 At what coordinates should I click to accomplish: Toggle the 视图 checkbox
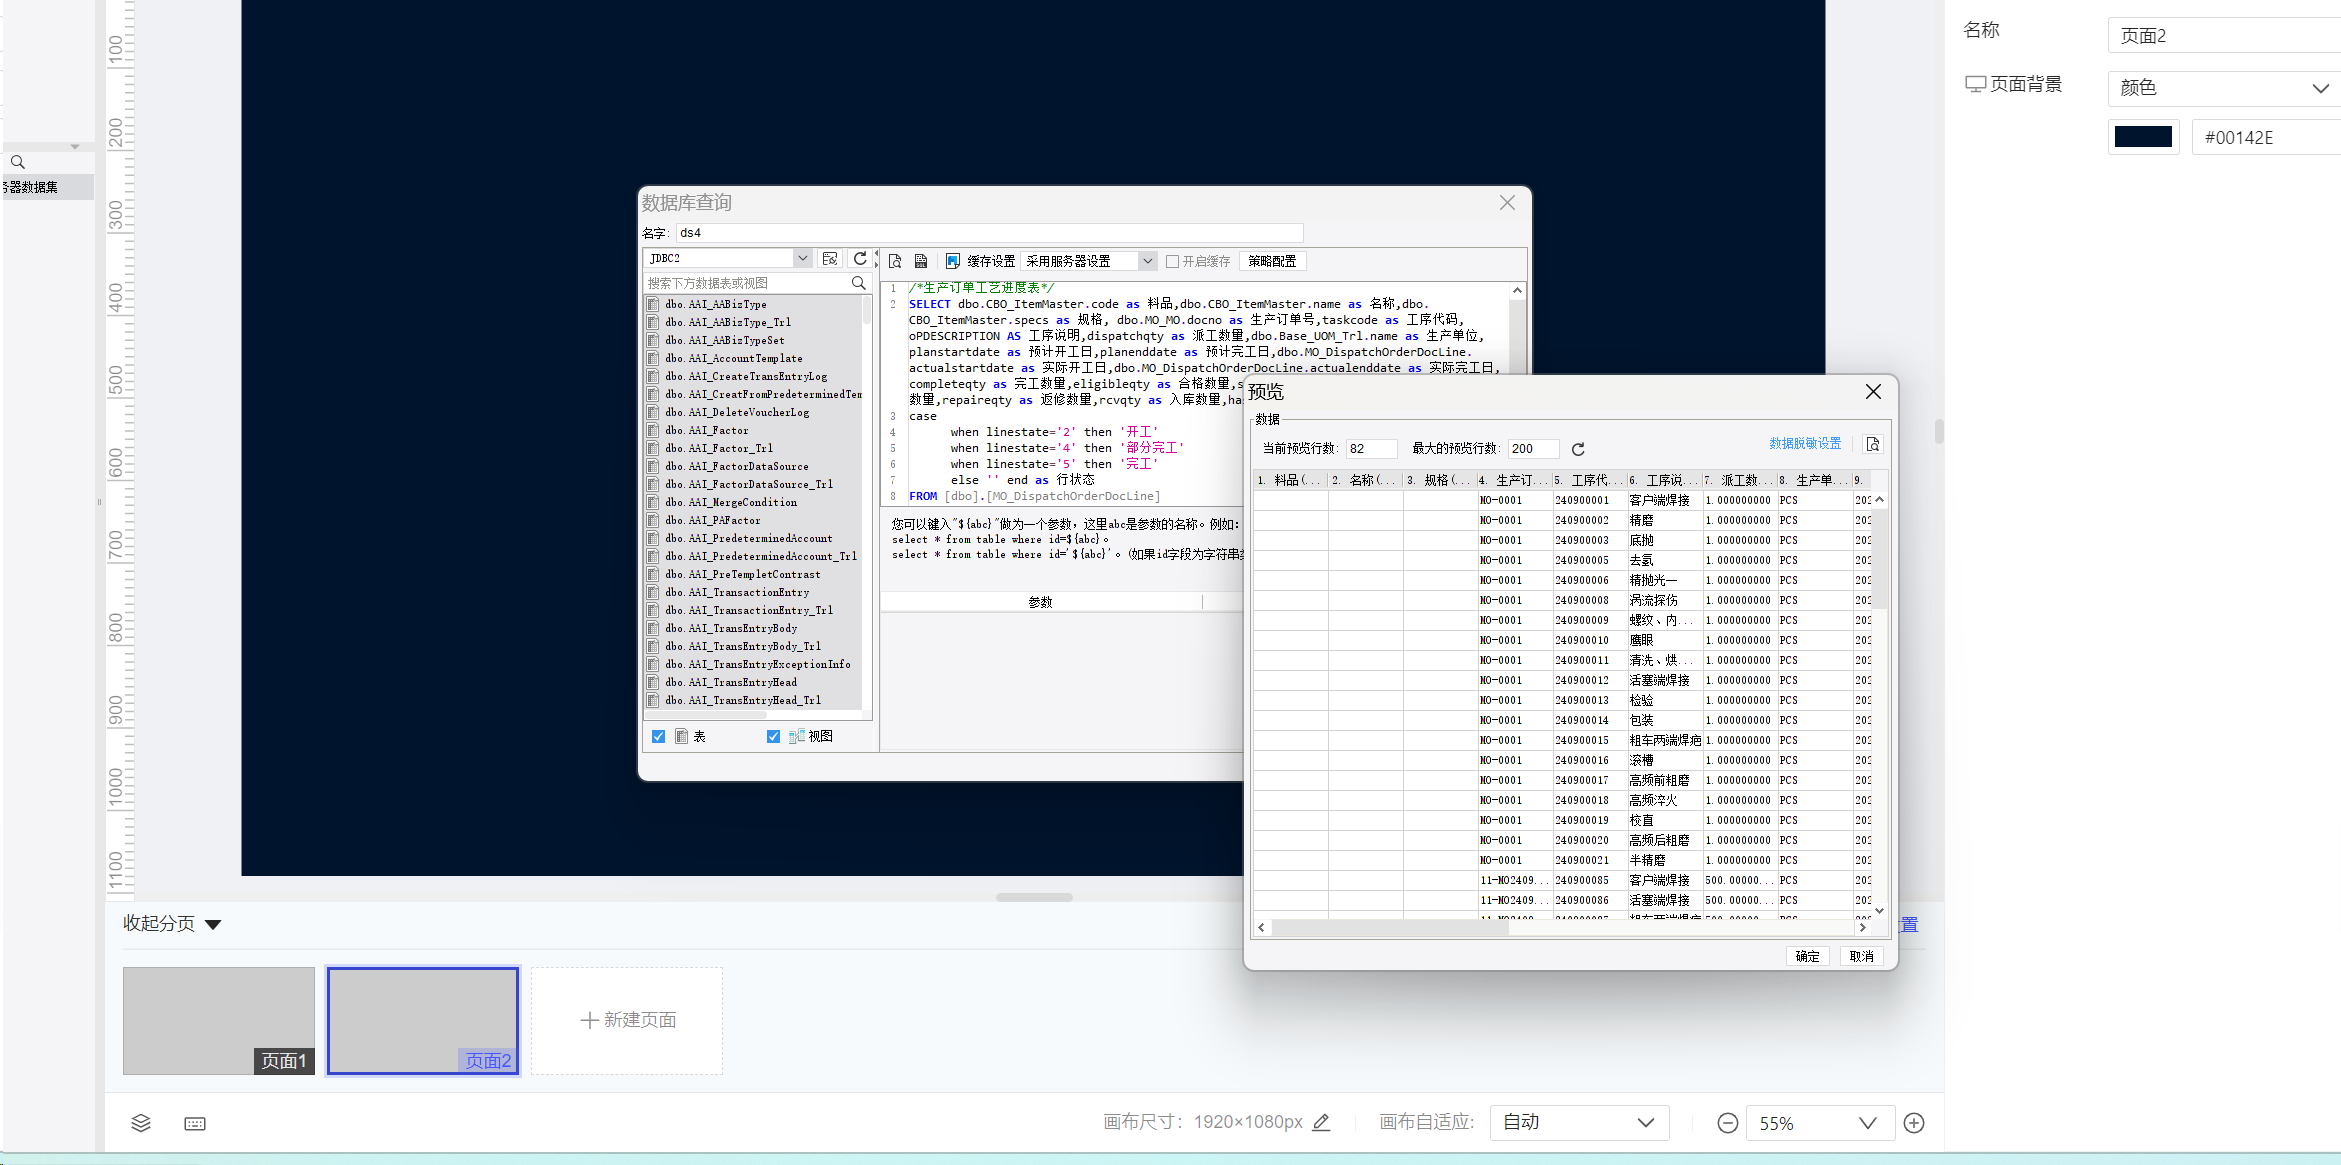773,736
